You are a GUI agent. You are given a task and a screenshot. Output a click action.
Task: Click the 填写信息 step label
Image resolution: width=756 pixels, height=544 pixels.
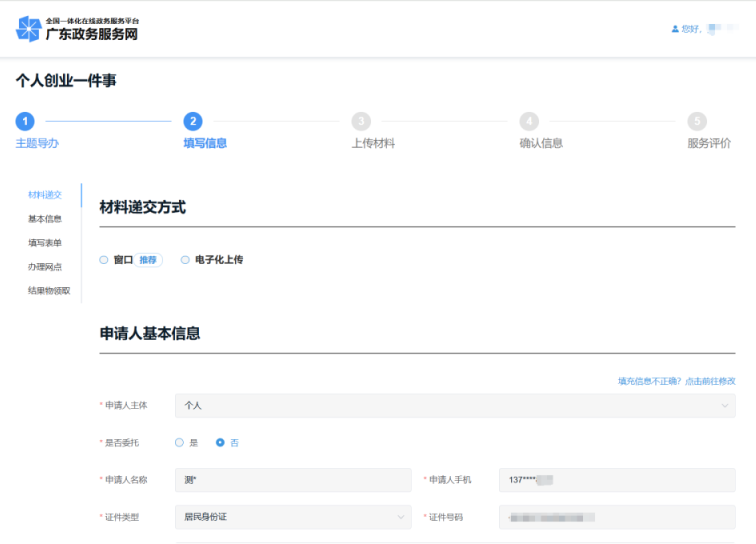(x=205, y=143)
